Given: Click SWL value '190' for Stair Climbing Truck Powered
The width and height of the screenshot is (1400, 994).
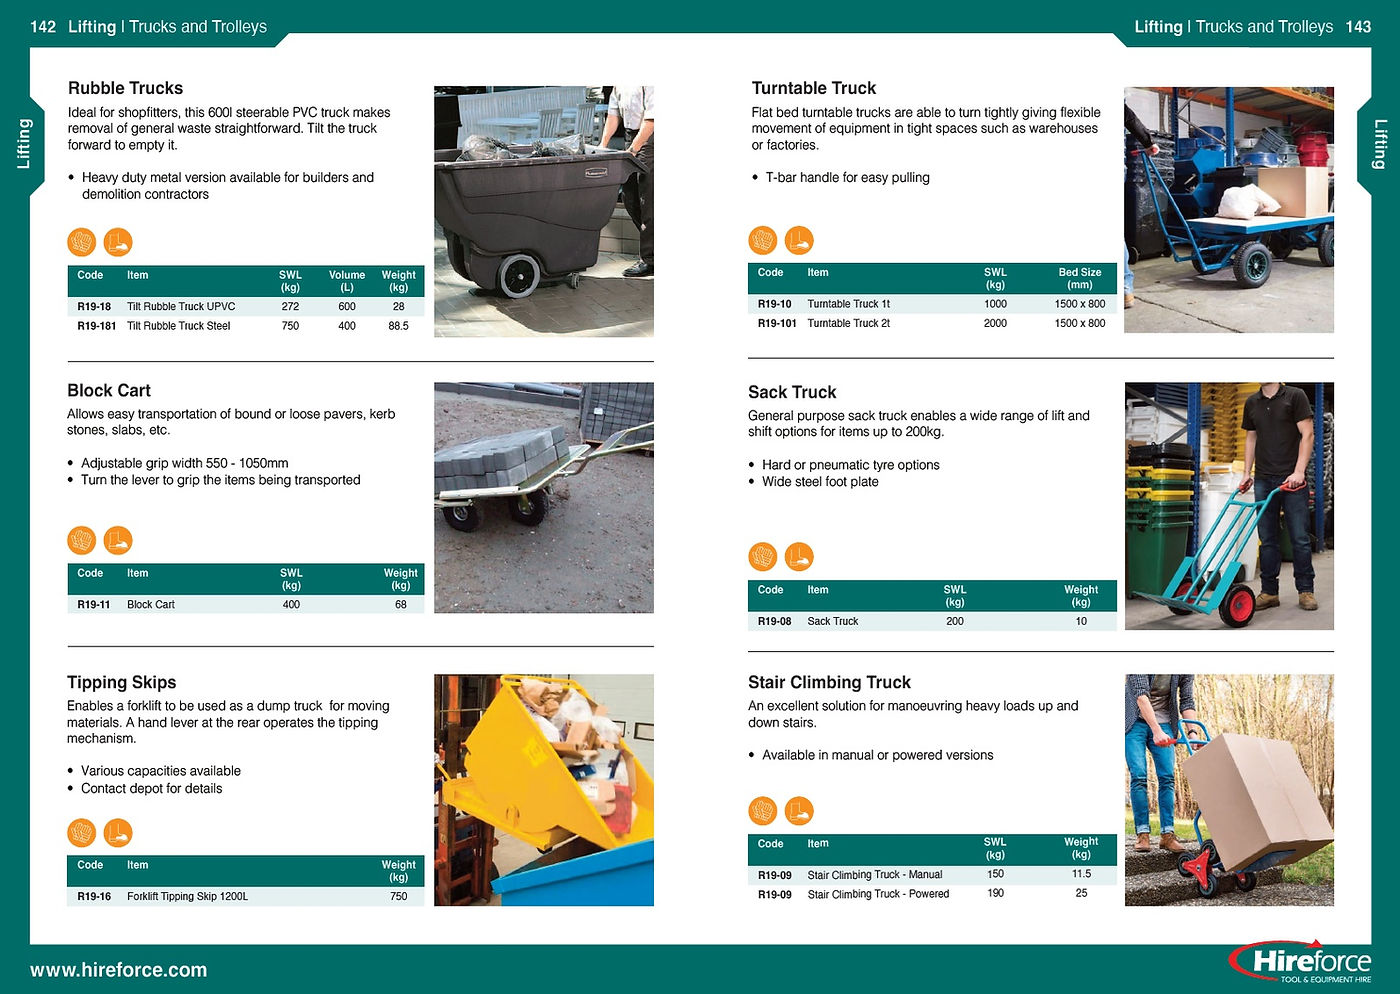Looking at the screenshot, I should pyautogui.click(x=995, y=893).
